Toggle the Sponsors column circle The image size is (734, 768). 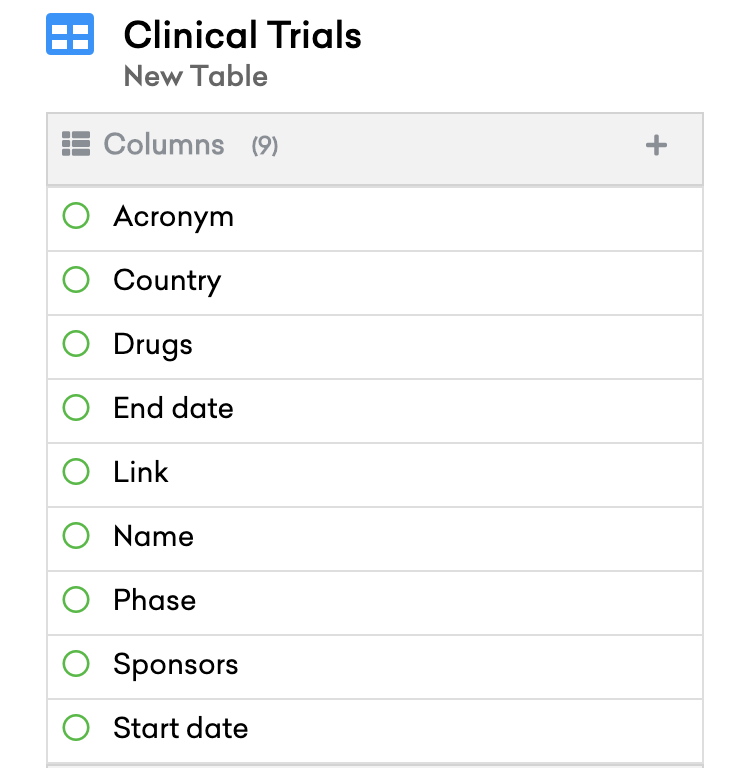coord(76,664)
